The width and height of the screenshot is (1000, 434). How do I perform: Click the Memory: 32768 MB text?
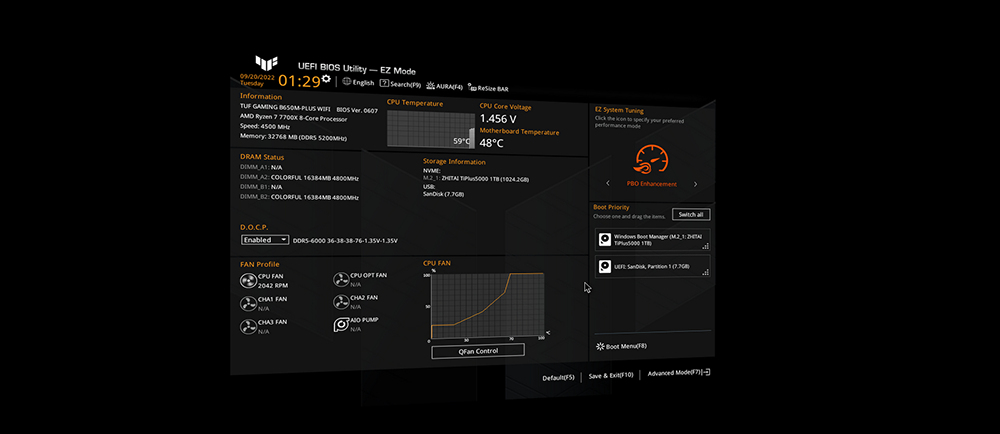click(293, 136)
